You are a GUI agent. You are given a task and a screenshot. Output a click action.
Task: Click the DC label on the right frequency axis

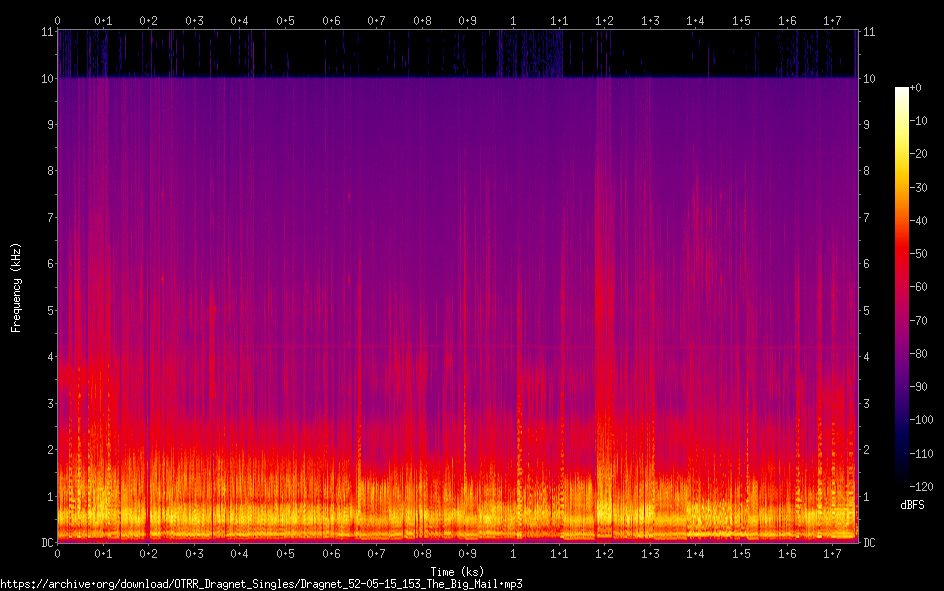(869, 543)
